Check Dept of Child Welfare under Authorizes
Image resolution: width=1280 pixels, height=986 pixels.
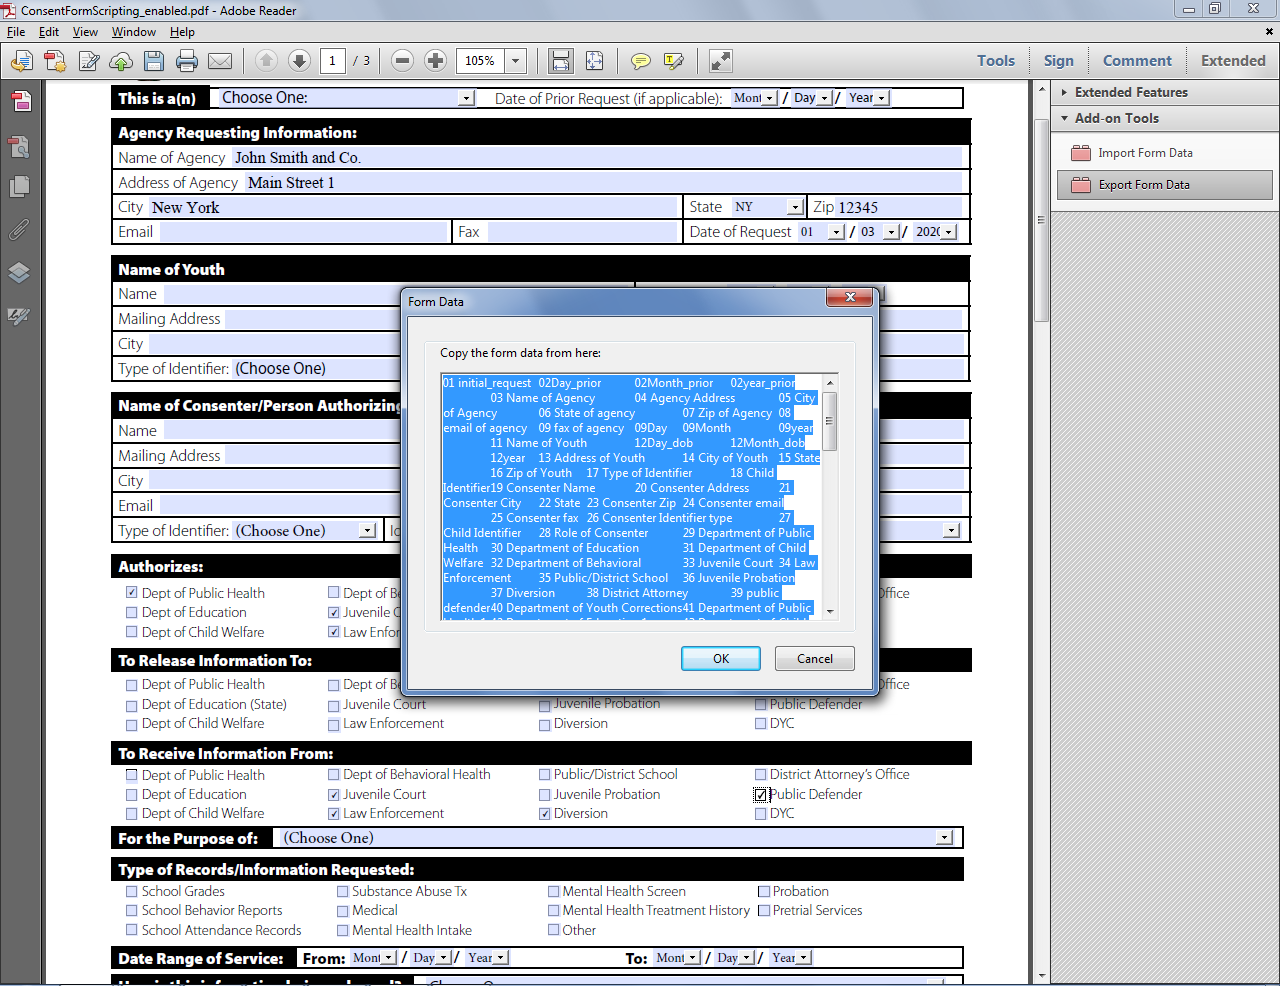132,632
